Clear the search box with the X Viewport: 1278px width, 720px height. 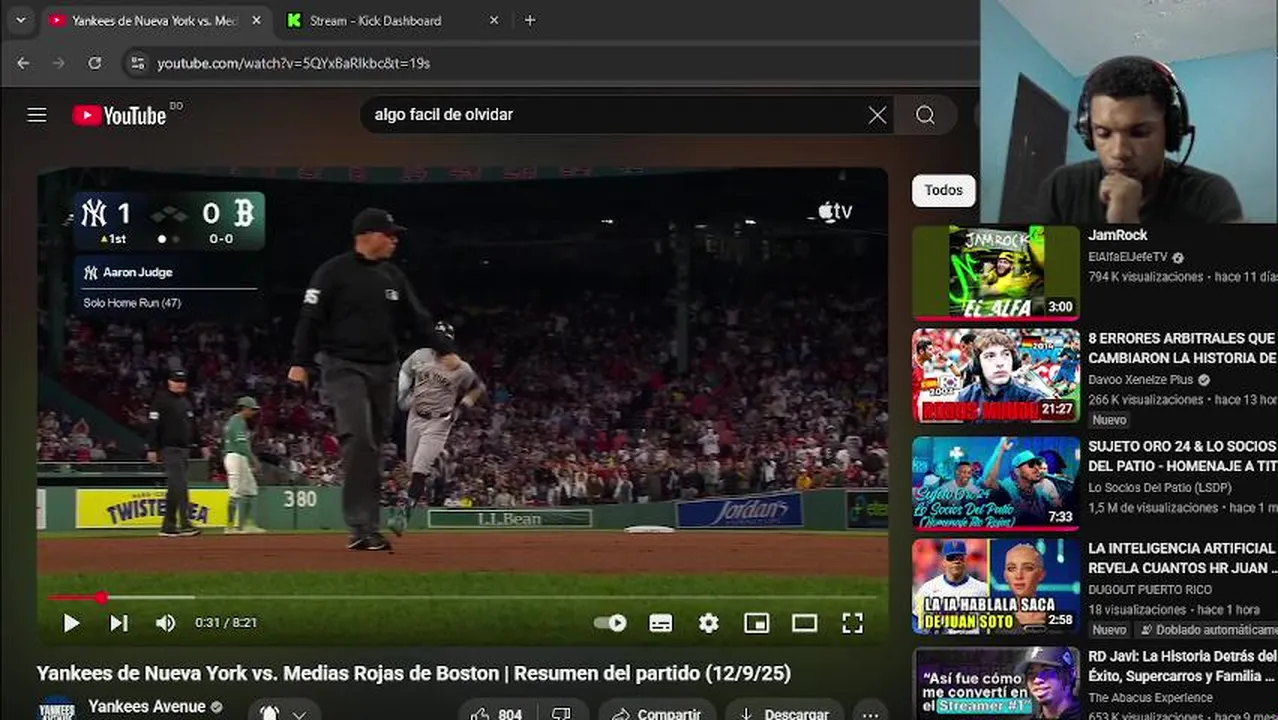click(877, 115)
